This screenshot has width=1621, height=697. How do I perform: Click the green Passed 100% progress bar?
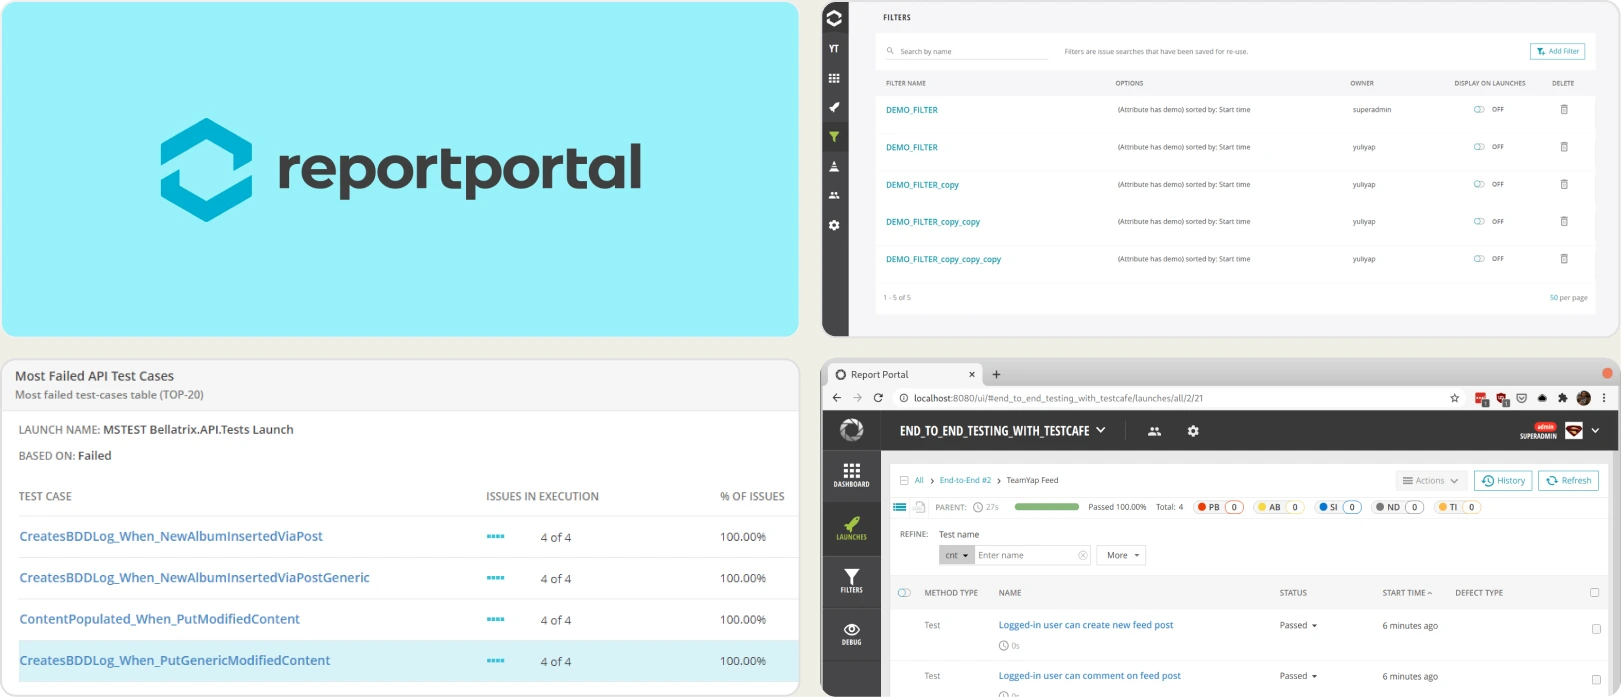[x=1046, y=507]
